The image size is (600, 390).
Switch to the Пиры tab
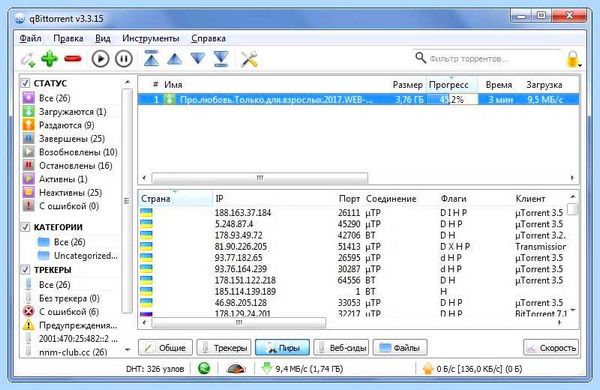[x=282, y=348]
